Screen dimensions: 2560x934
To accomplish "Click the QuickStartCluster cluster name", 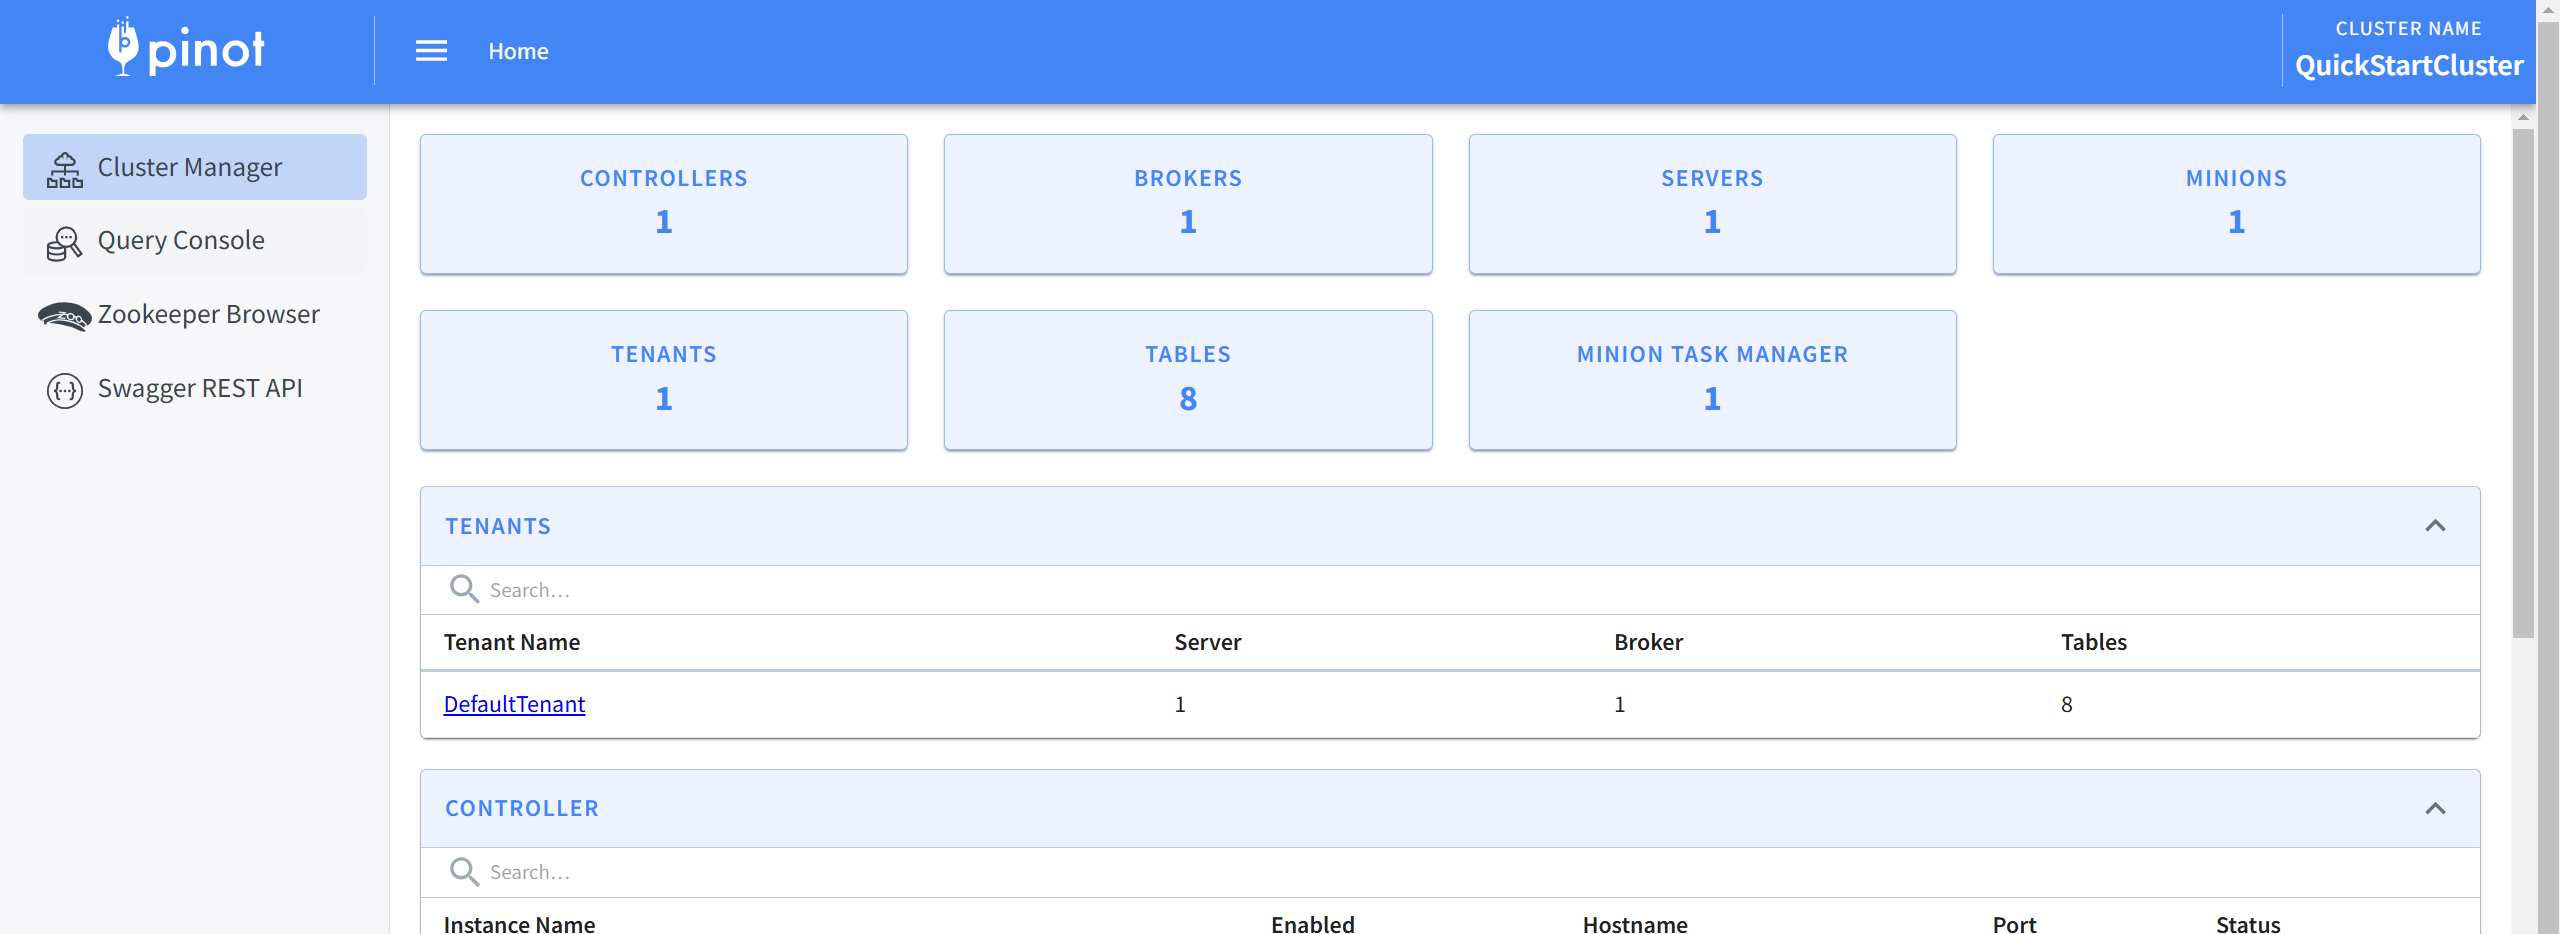I will [x=2409, y=66].
